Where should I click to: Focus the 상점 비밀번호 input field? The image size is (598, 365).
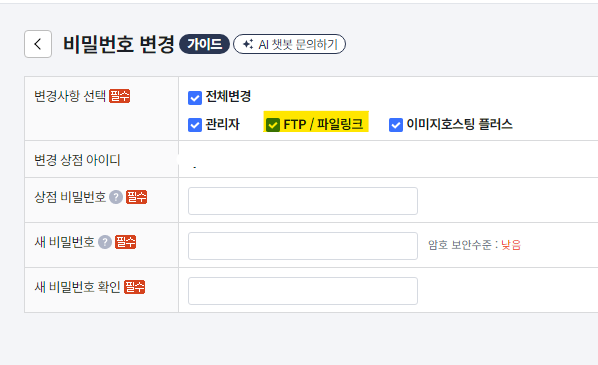point(303,201)
